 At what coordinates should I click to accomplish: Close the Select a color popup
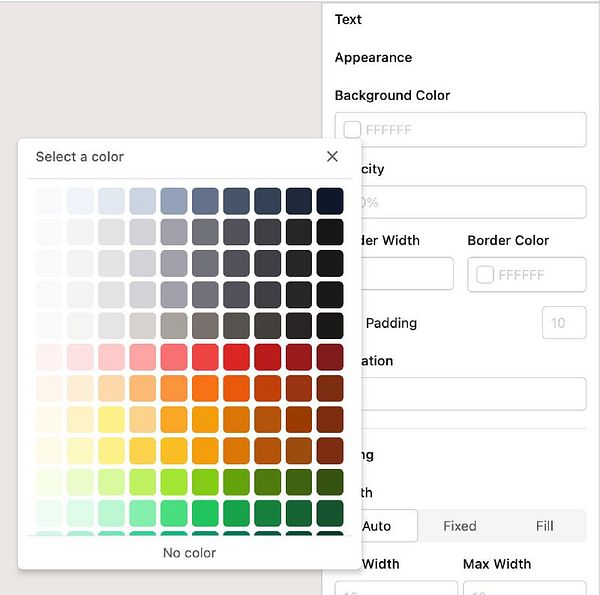pos(332,156)
